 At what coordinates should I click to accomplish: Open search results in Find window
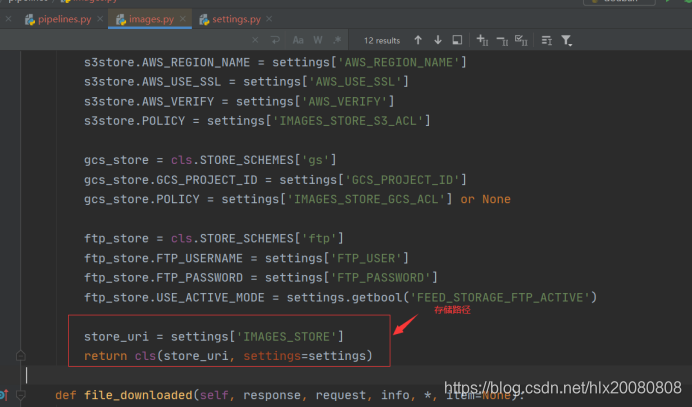coord(457,40)
